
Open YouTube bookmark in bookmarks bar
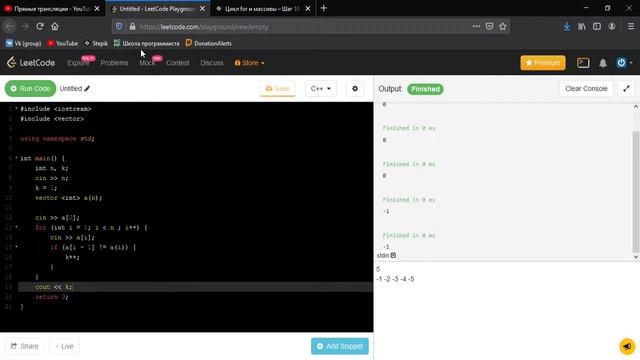(x=62, y=43)
